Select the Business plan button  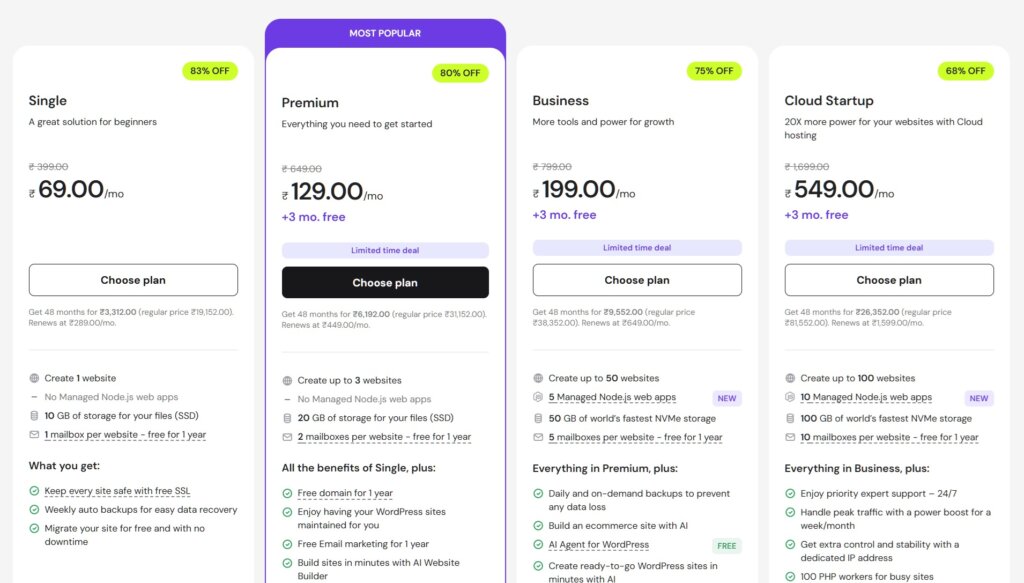pos(637,280)
